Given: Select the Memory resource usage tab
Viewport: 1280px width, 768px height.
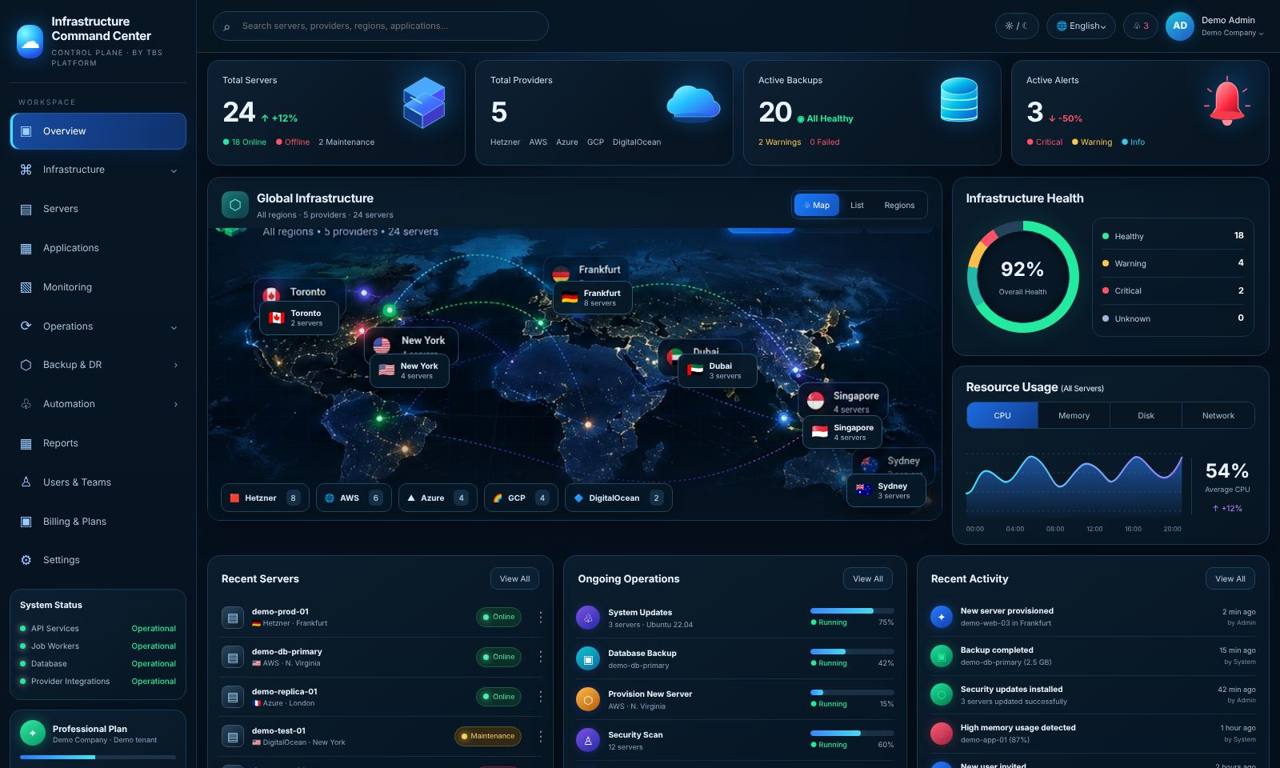Looking at the screenshot, I should click(x=1074, y=416).
